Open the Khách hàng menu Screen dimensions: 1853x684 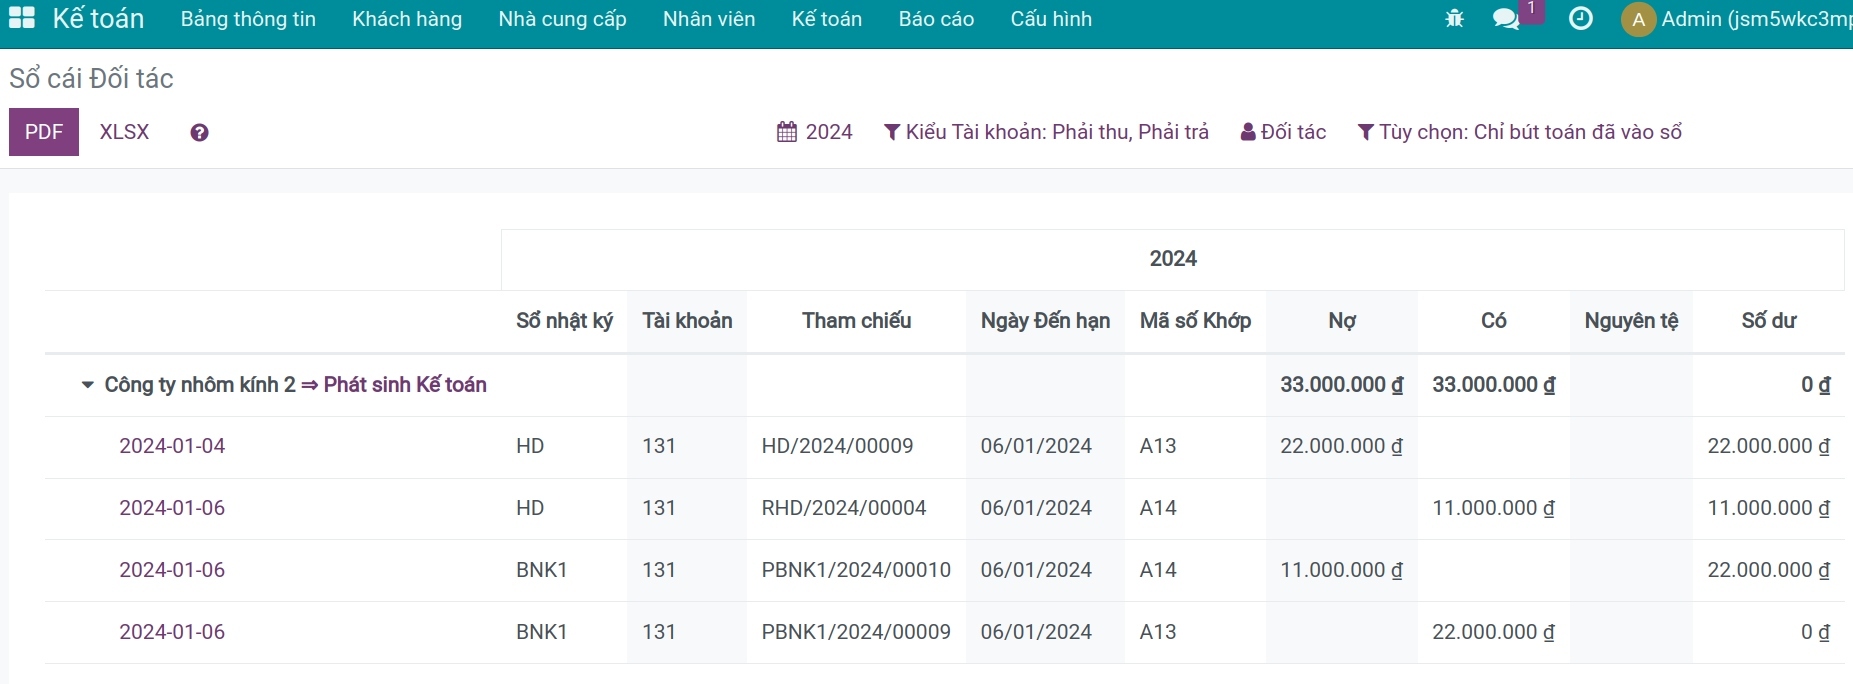[x=407, y=19]
